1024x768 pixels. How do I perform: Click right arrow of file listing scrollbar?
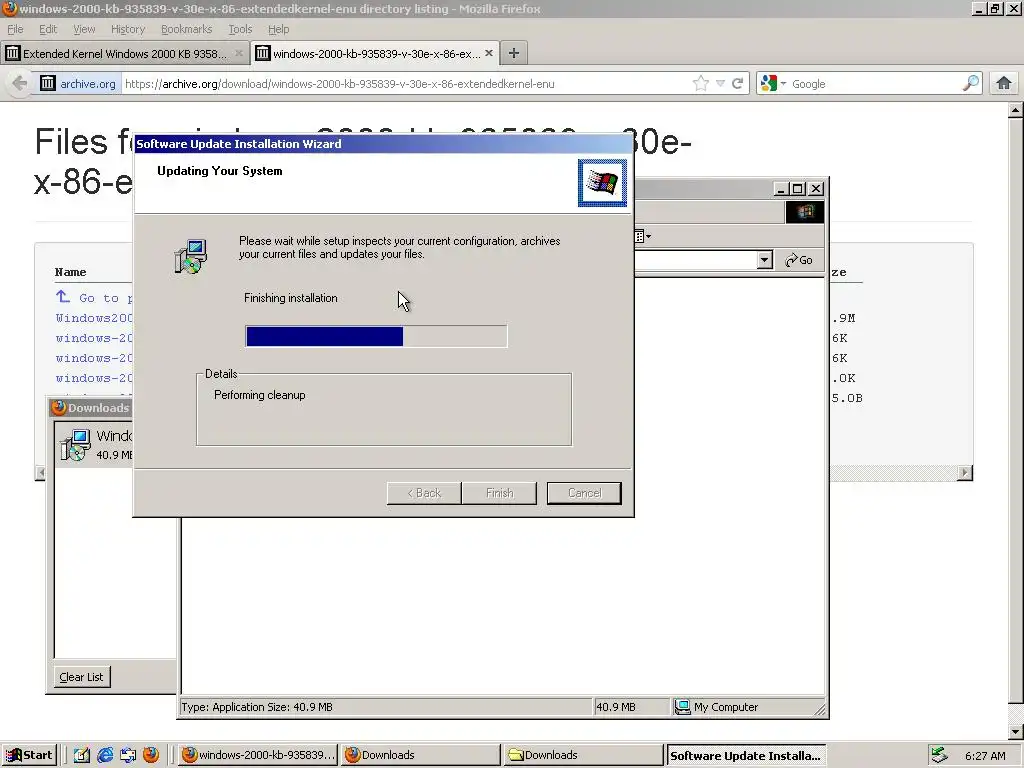[965, 472]
